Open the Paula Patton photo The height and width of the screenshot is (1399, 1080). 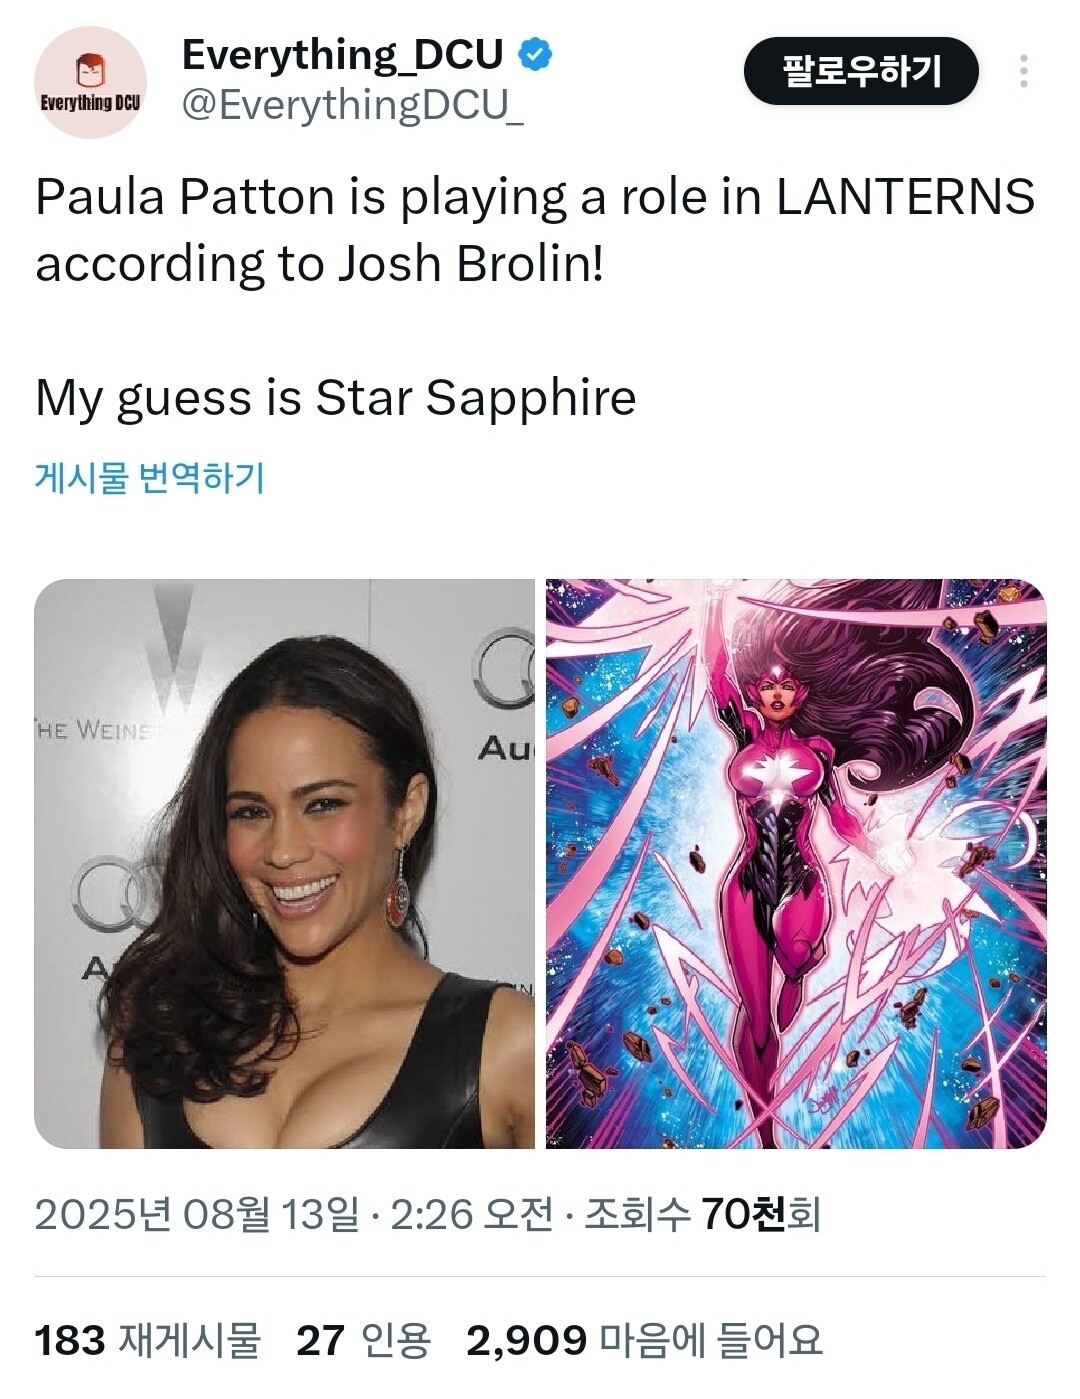[x=285, y=863]
